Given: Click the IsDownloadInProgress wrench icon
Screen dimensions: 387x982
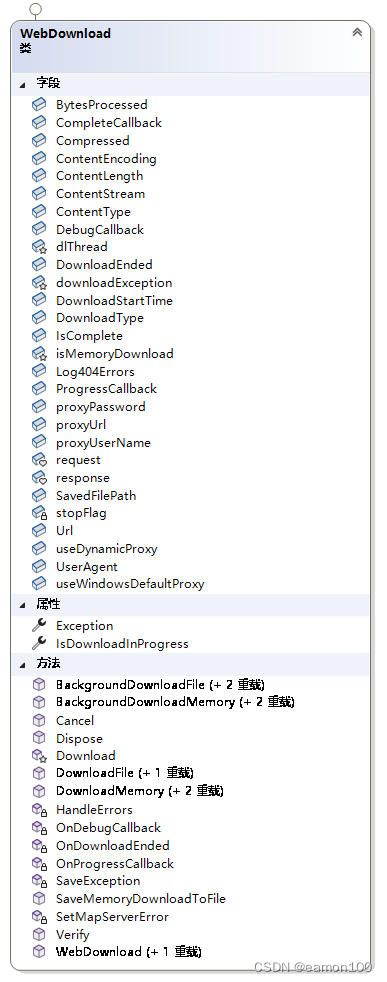Looking at the screenshot, I should coord(39,643).
